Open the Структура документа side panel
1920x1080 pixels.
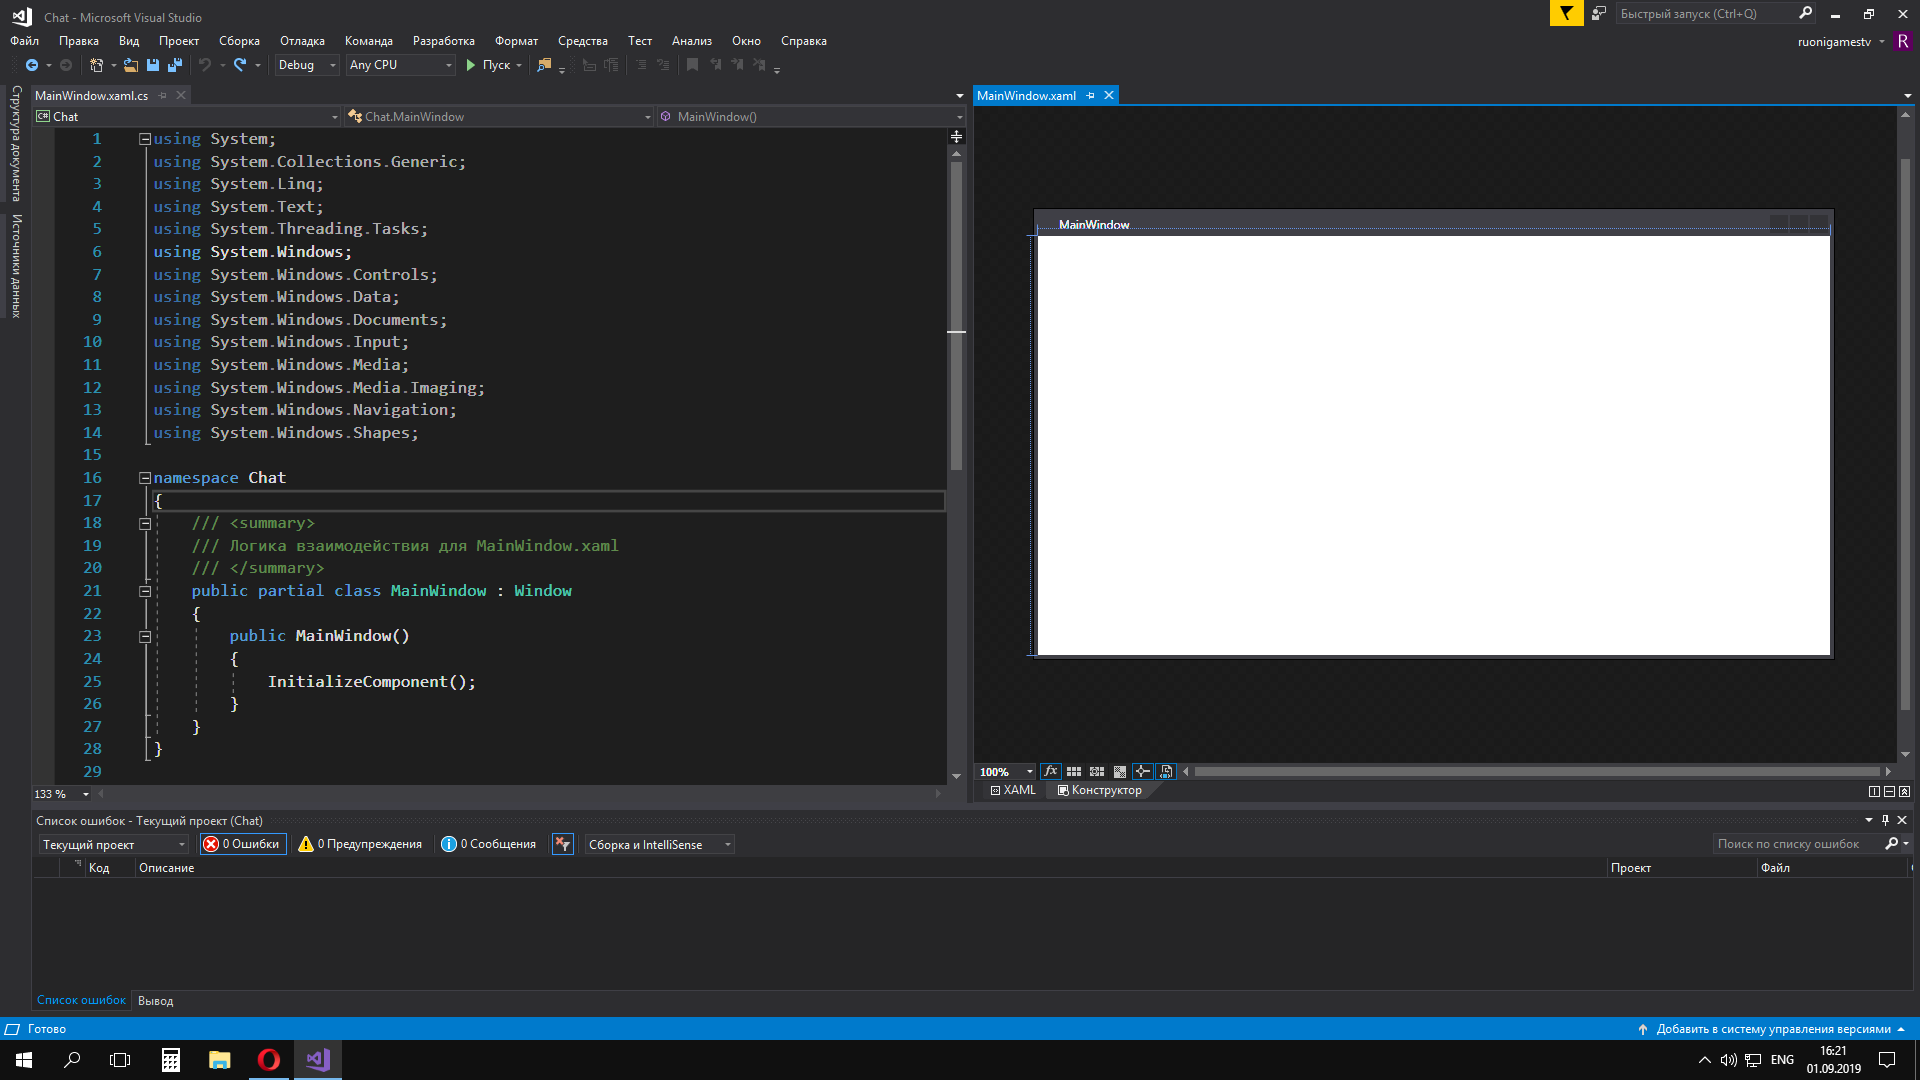(16, 143)
